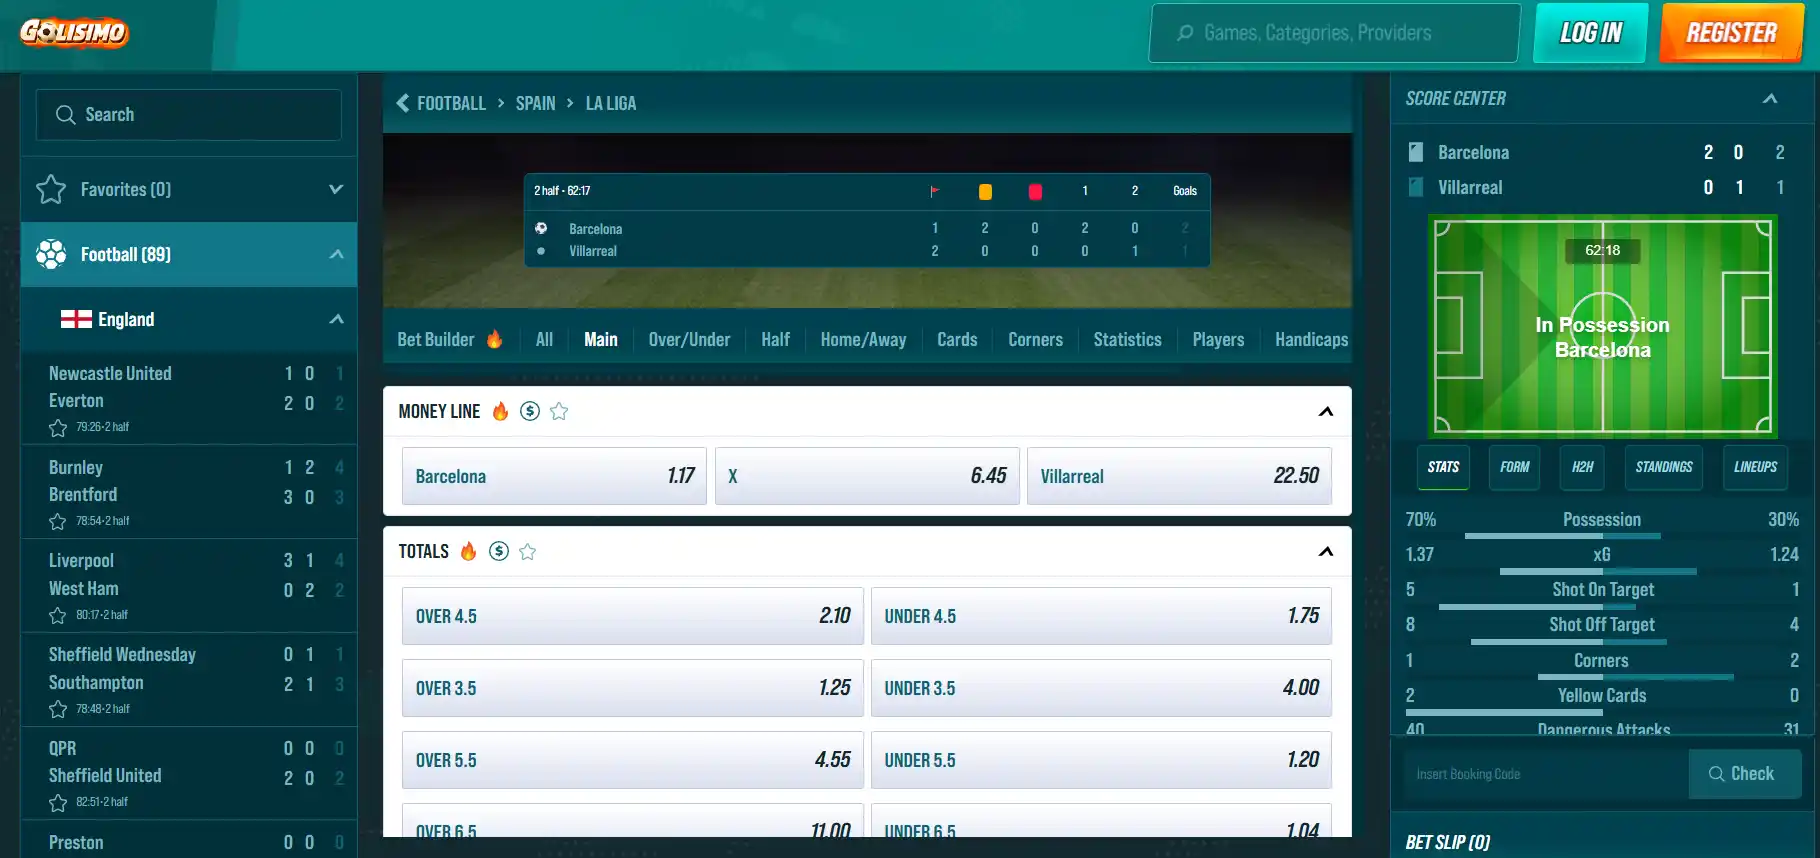Click the cash out icon next to Money Line

[x=530, y=411]
